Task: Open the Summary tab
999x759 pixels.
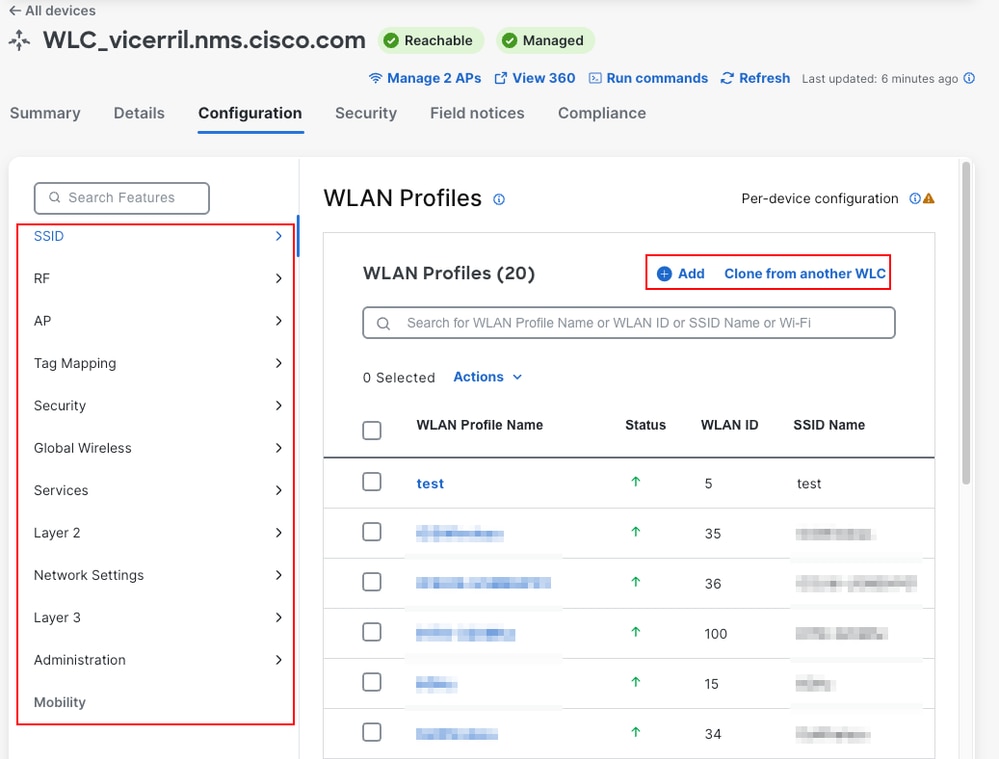Action: tap(45, 113)
